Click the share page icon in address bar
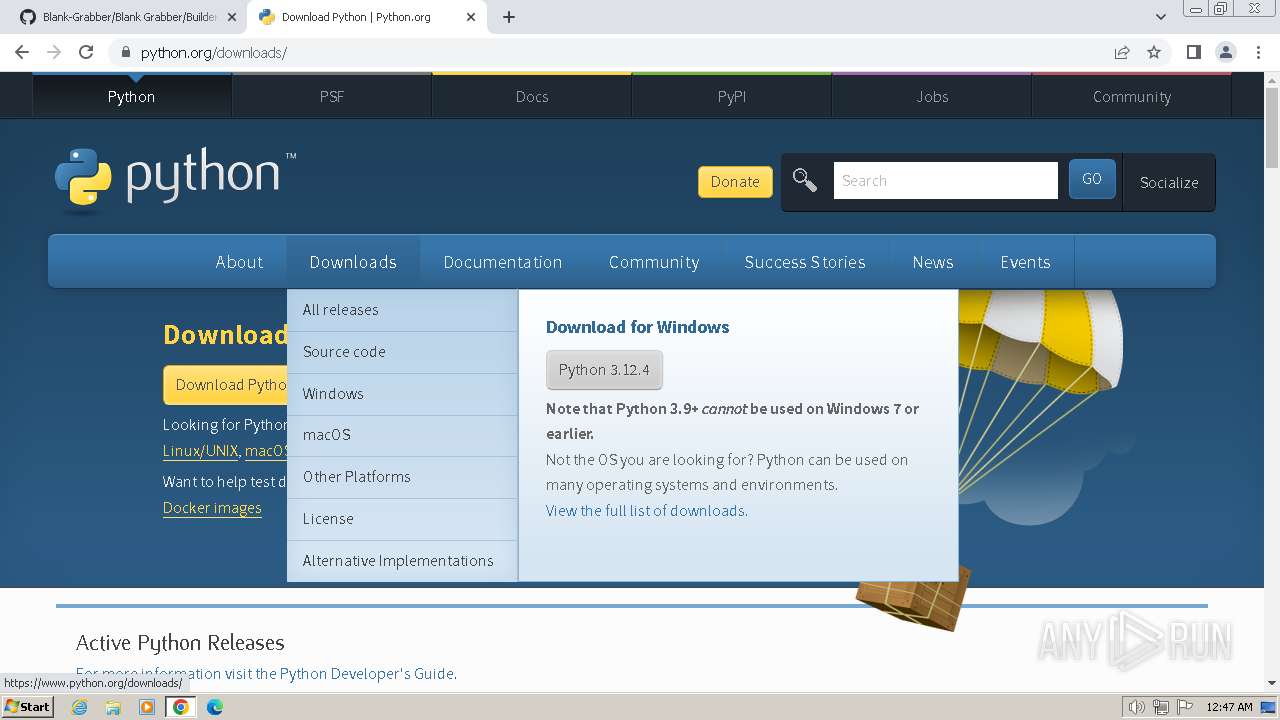Screen dimensions: 1280x720 pyautogui.click(x=1122, y=52)
